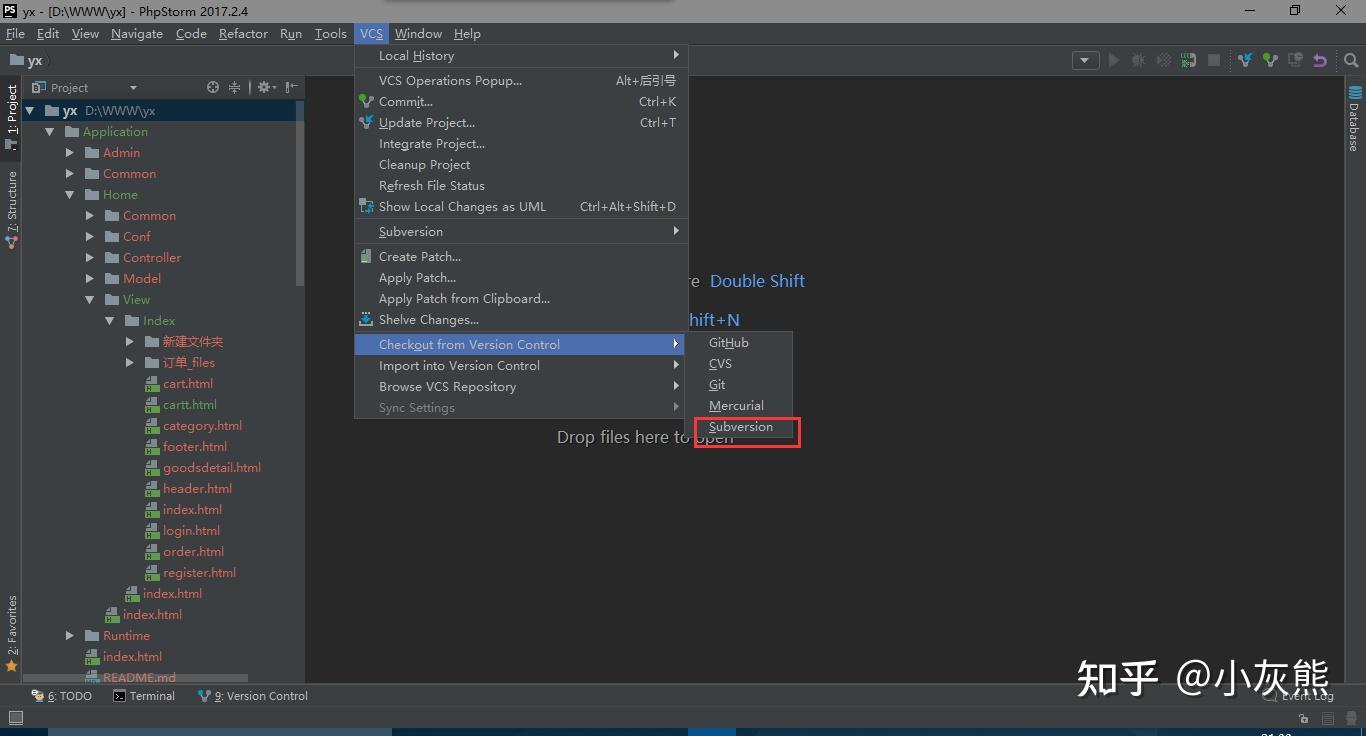
Task: Open the Terminal tool window
Action: [x=151, y=695]
